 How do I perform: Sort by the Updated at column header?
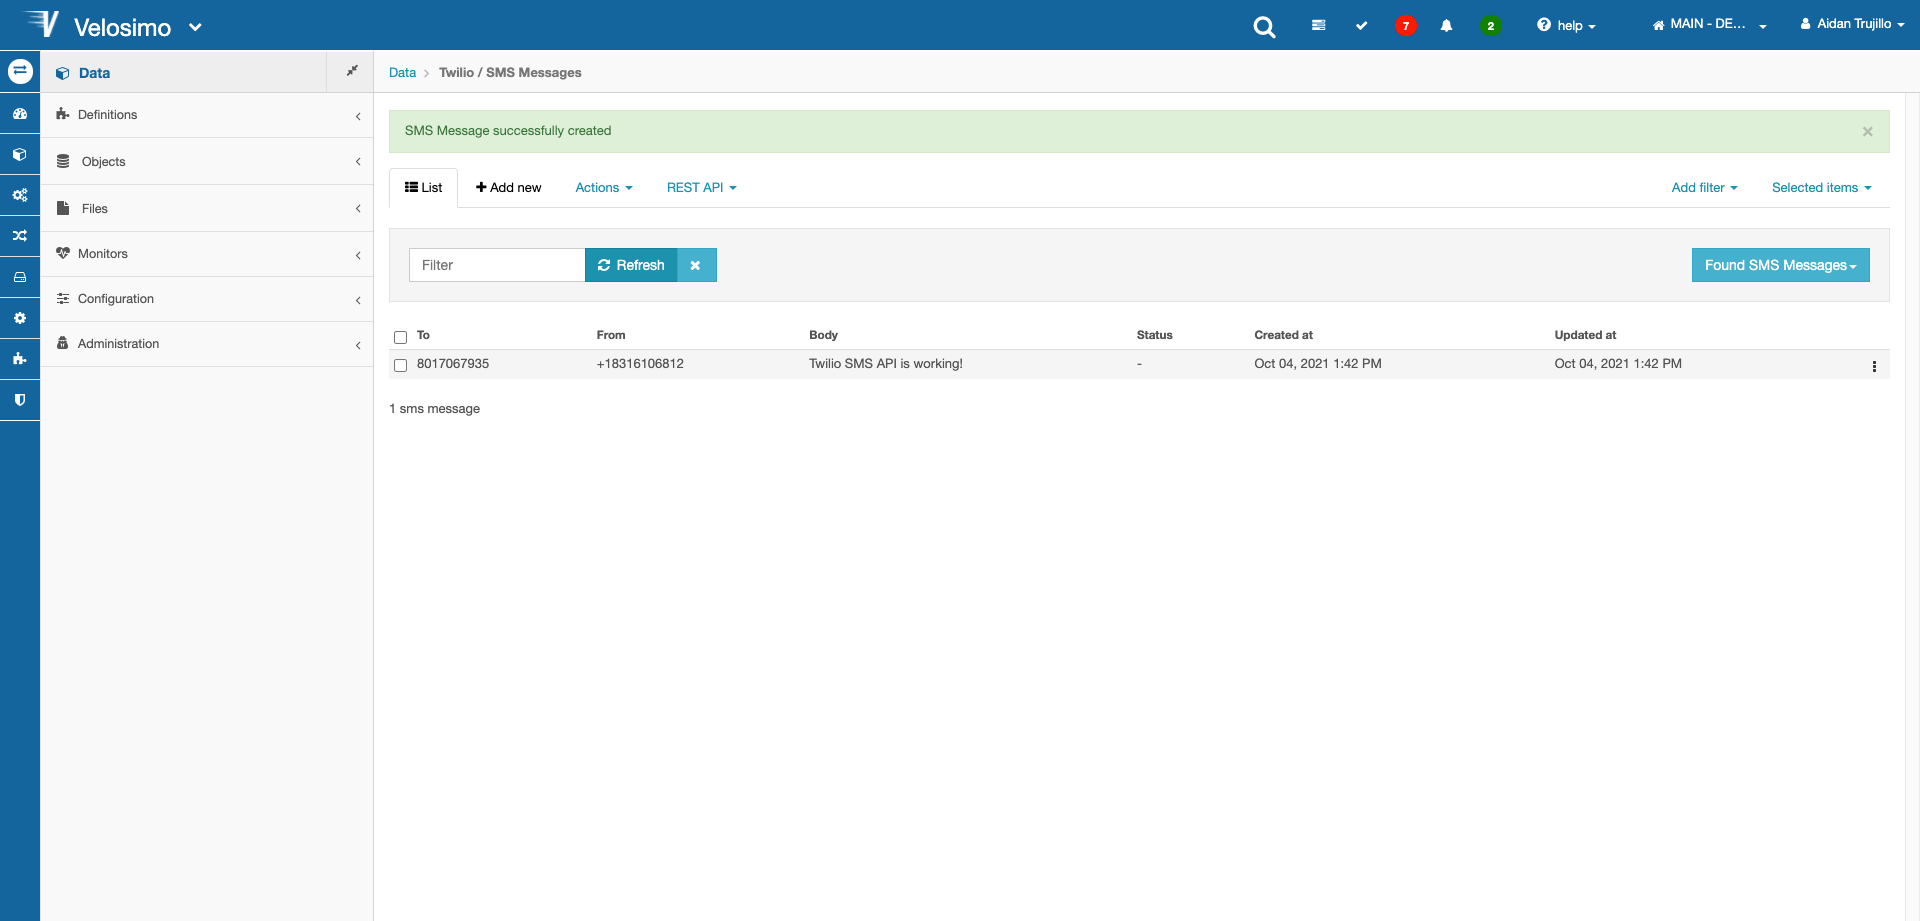pyautogui.click(x=1585, y=335)
